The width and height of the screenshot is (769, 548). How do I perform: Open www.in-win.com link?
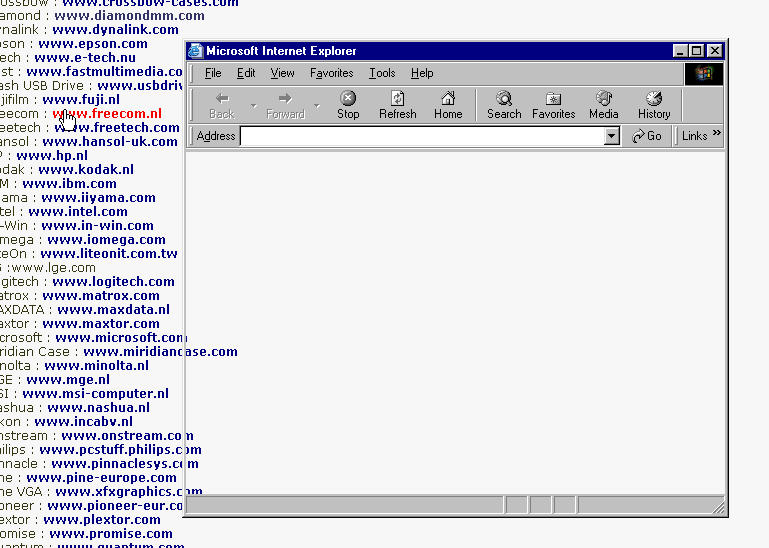click(97, 226)
